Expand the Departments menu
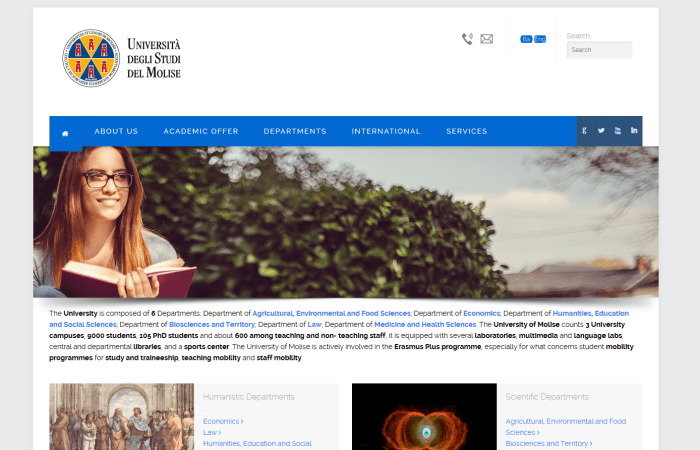 point(295,131)
